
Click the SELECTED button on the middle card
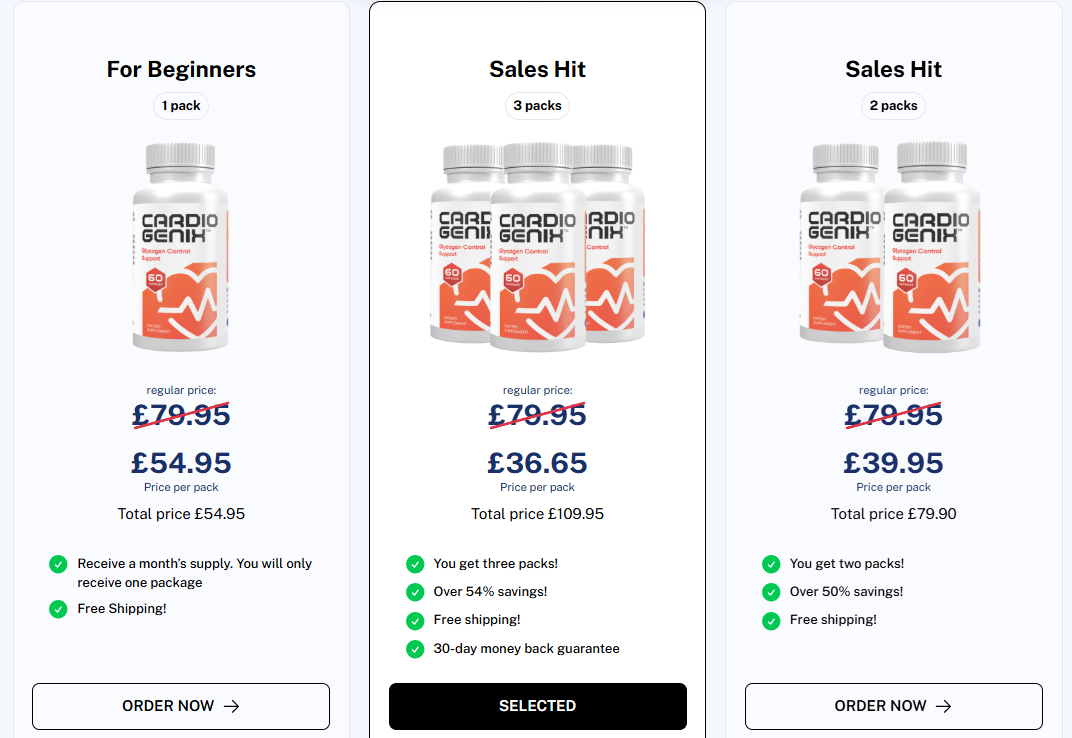tap(537, 706)
